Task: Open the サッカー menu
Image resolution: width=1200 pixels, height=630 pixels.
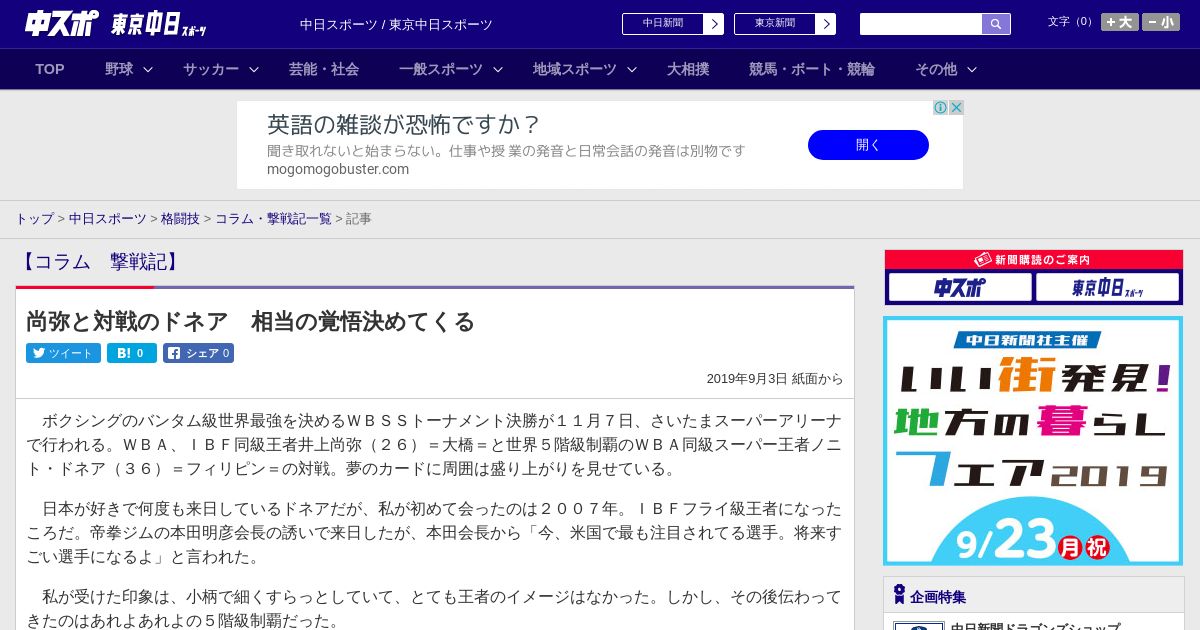Action: (x=211, y=69)
